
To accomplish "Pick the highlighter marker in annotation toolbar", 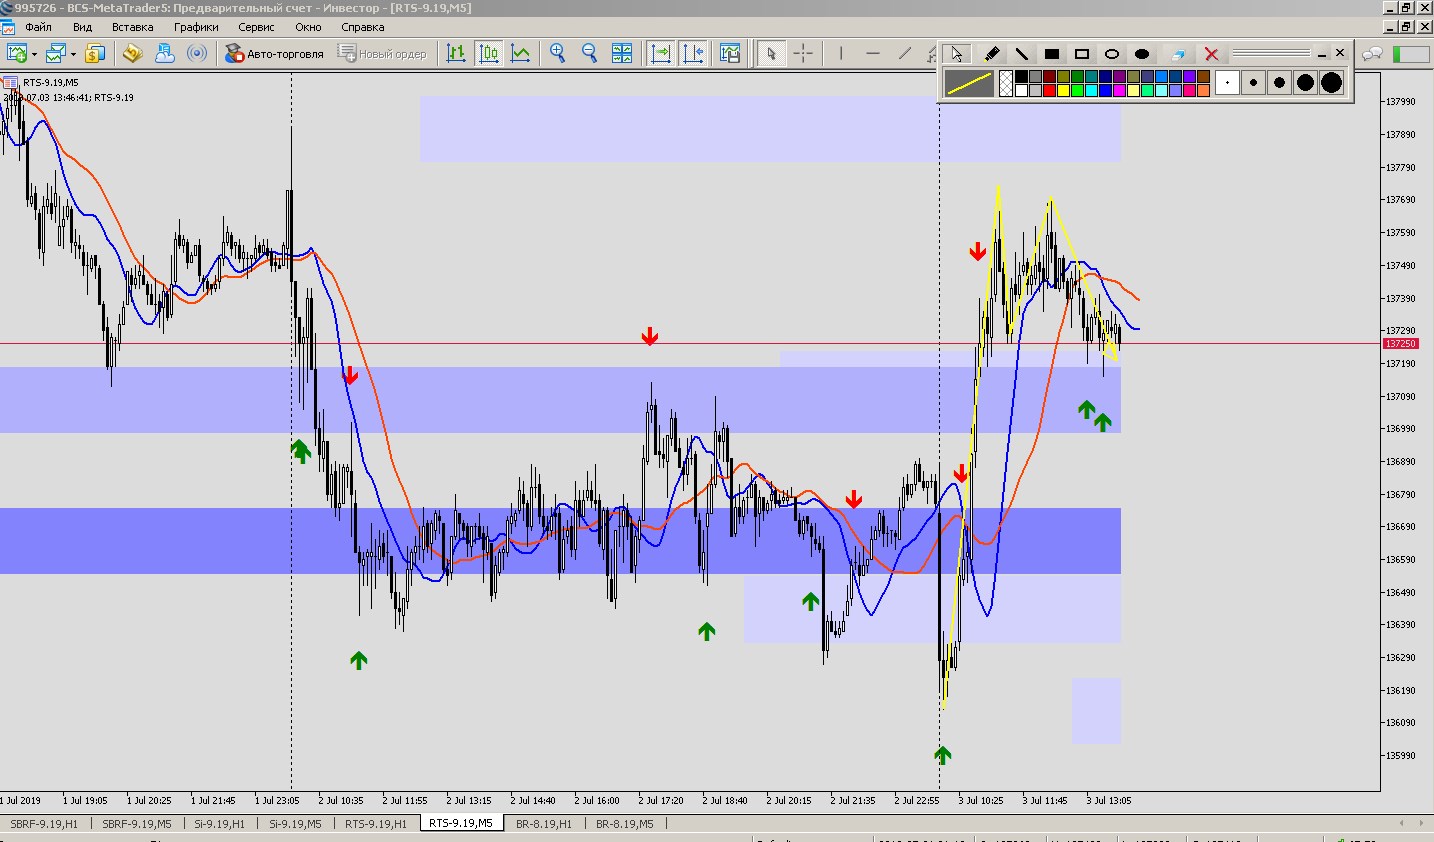I will [x=991, y=54].
